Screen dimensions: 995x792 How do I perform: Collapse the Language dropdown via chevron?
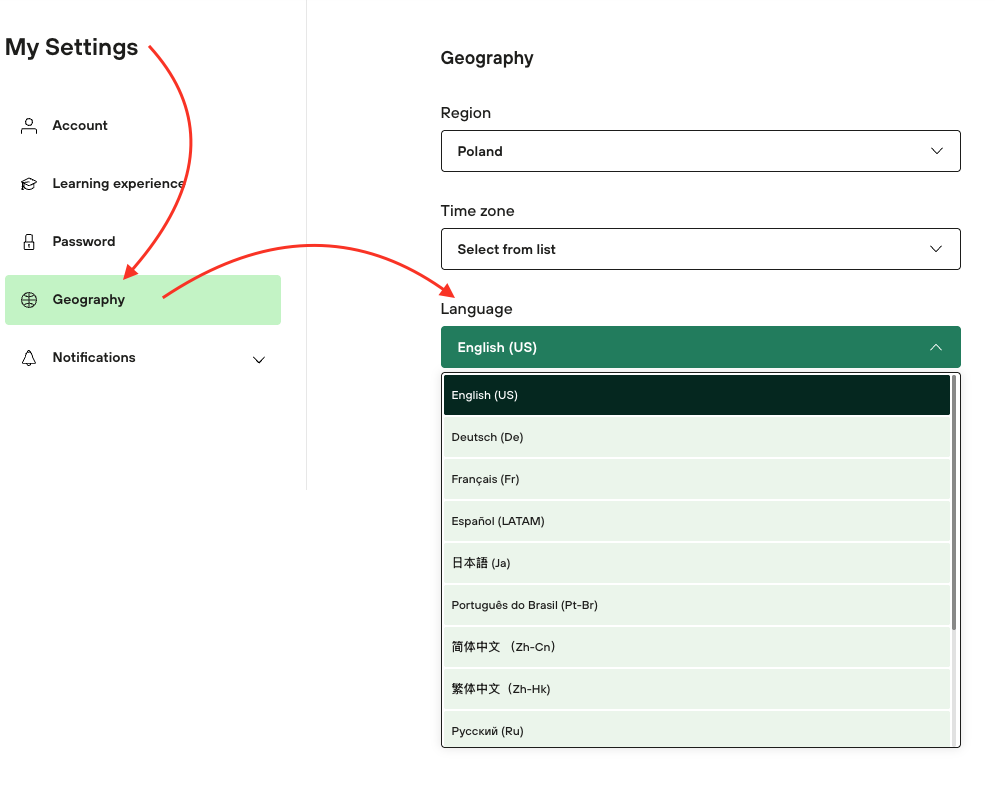coord(936,347)
